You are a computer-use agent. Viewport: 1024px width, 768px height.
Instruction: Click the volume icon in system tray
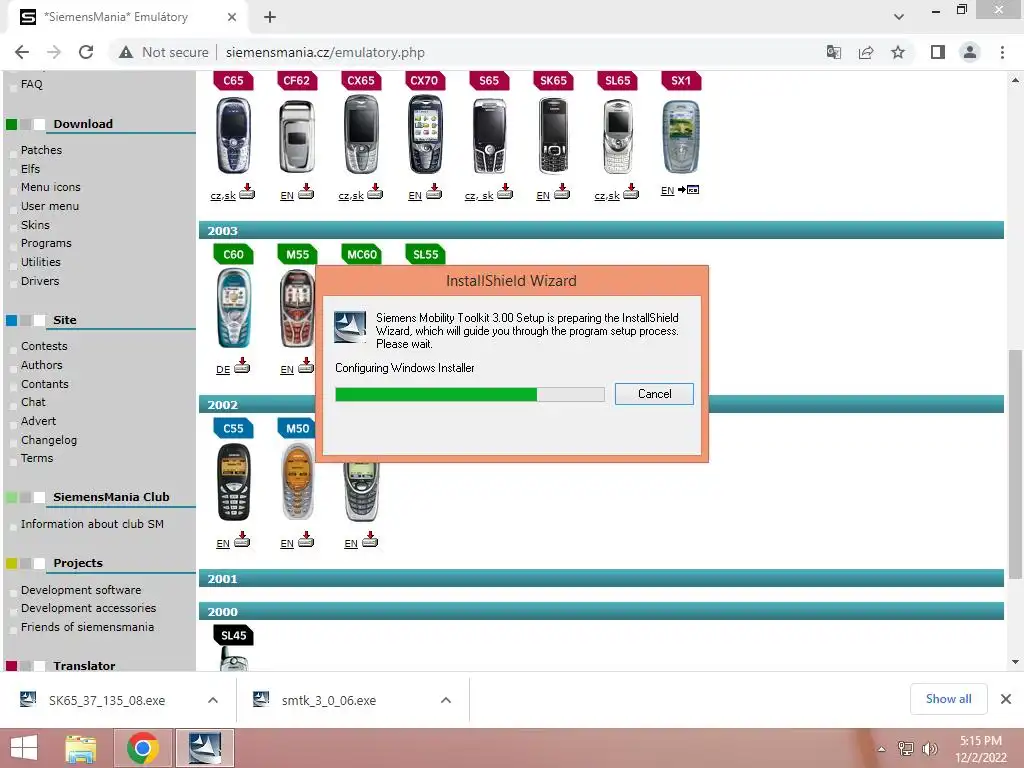(x=930, y=749)
